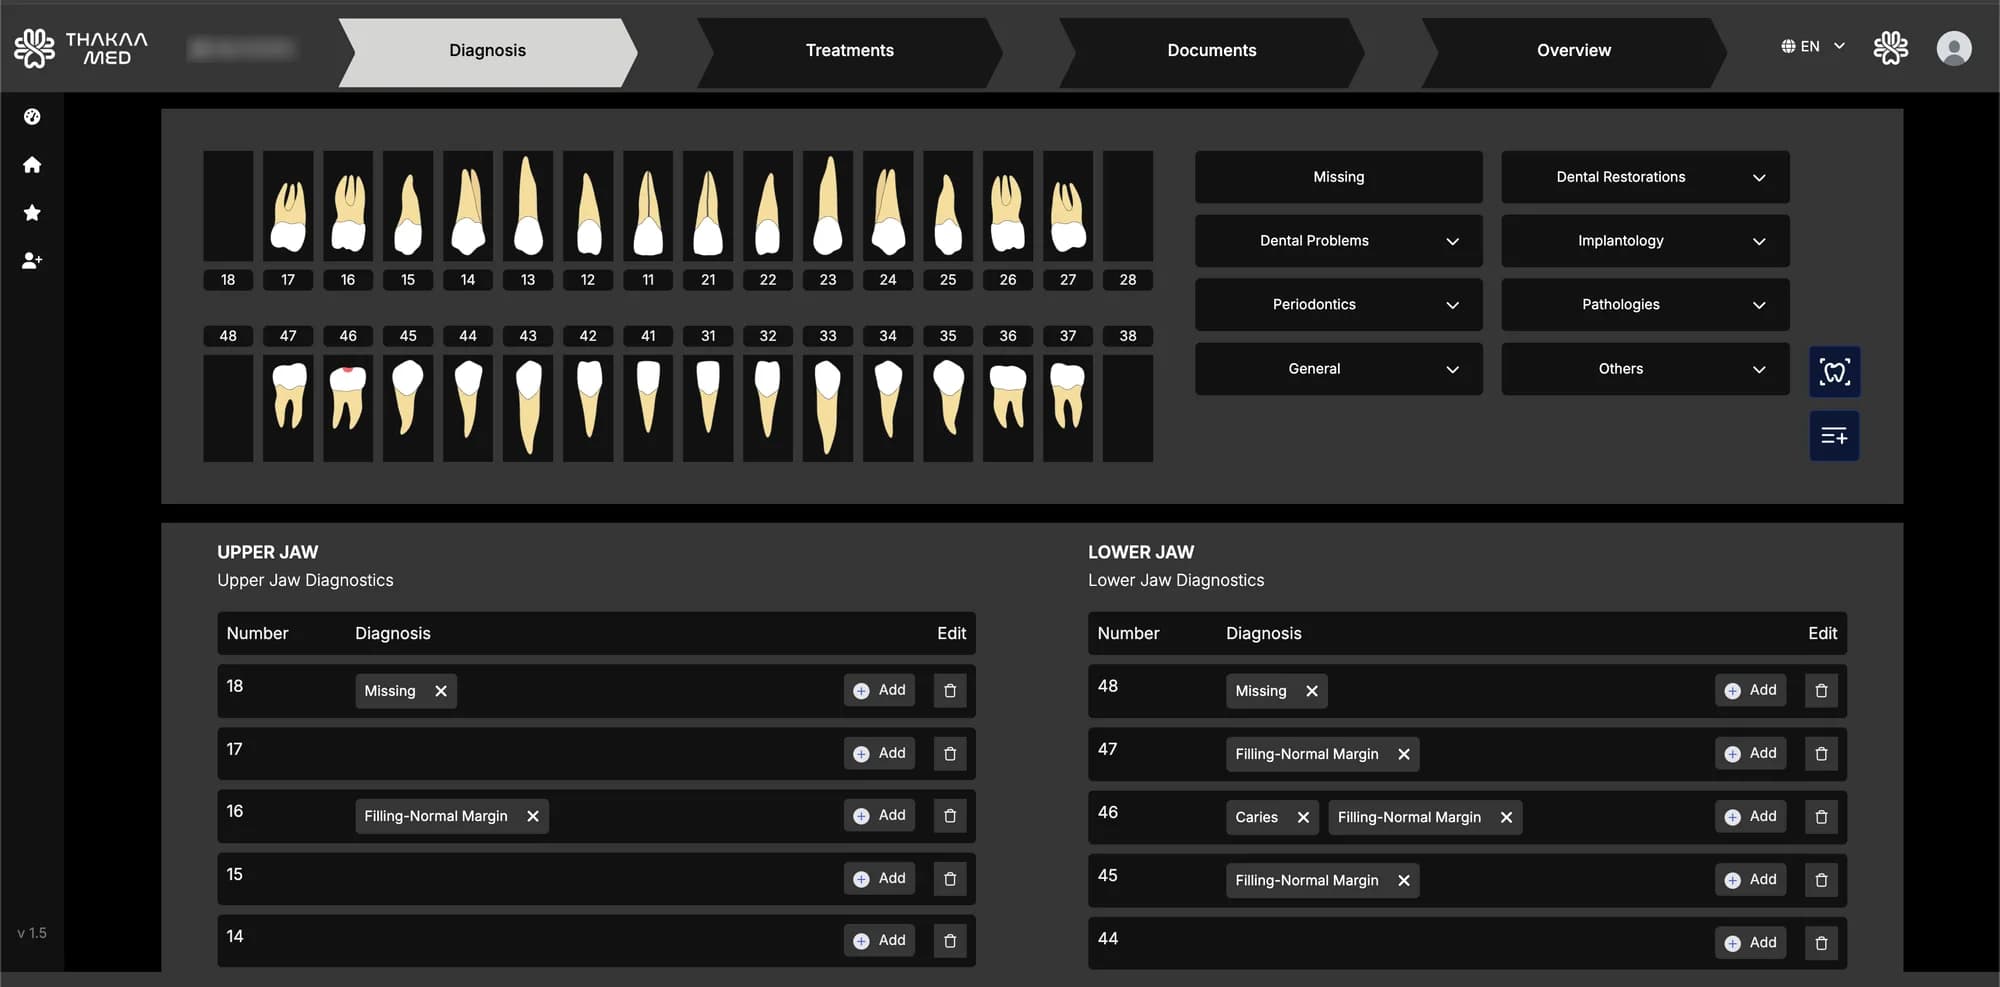The image size is (2000, 987).
Task: Select lower tooth 46 with caries
Action: [348, 407]
